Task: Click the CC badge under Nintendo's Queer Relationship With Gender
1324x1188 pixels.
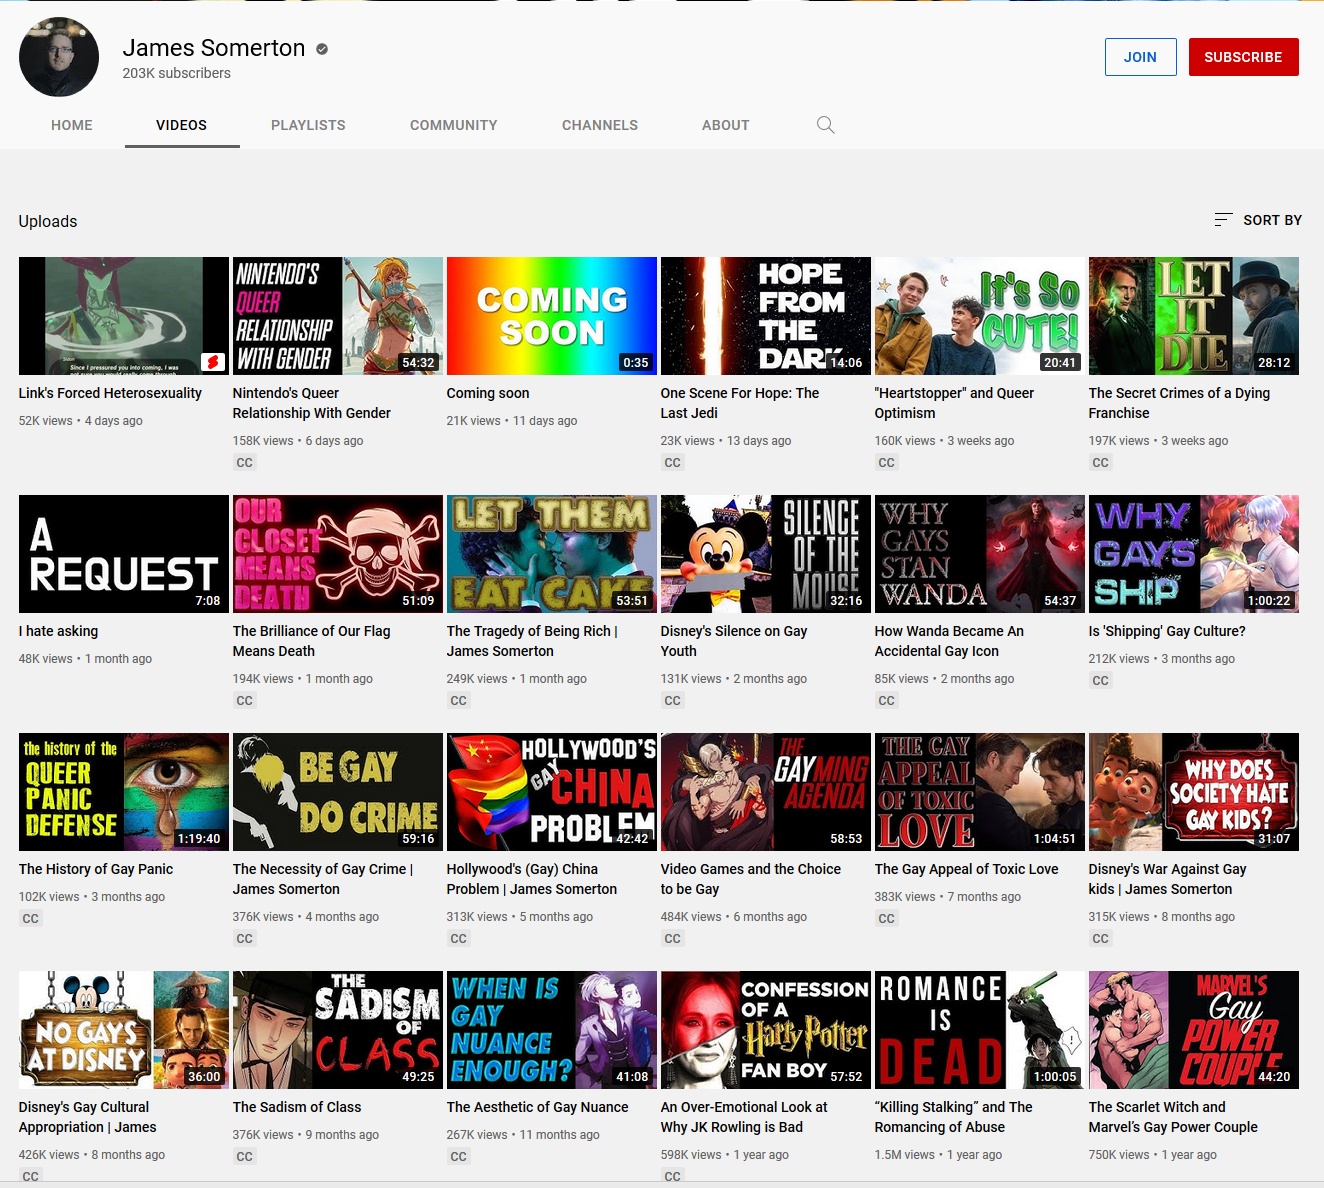Action: point(244,463)
